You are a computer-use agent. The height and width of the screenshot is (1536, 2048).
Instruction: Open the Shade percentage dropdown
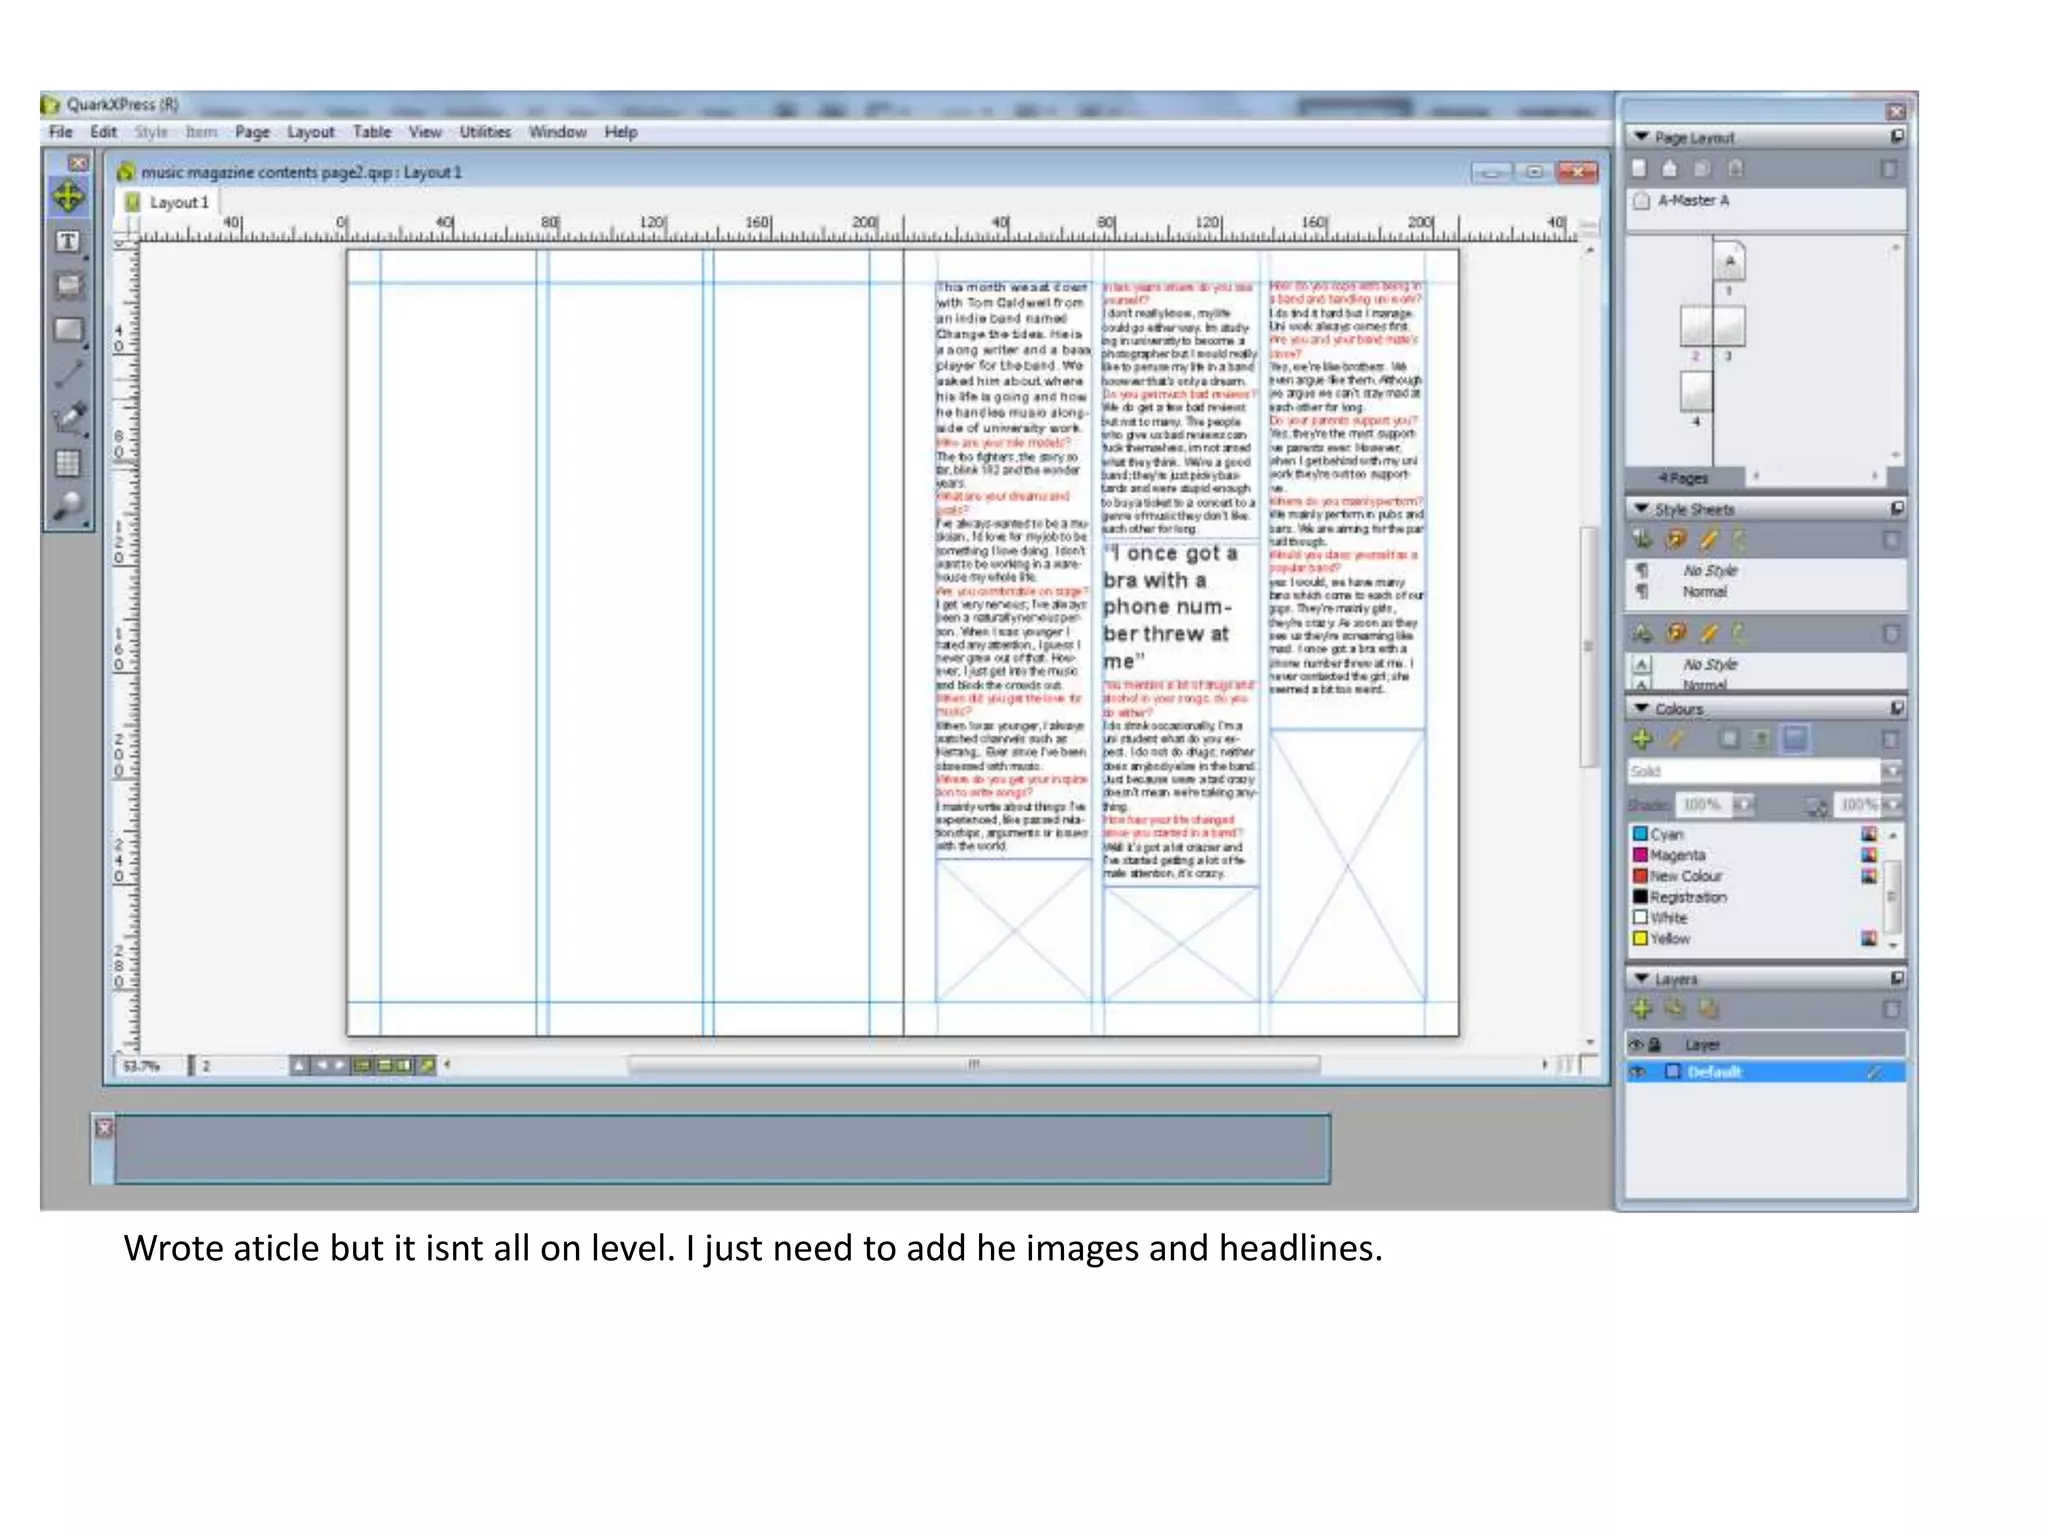pos(1743,804)
